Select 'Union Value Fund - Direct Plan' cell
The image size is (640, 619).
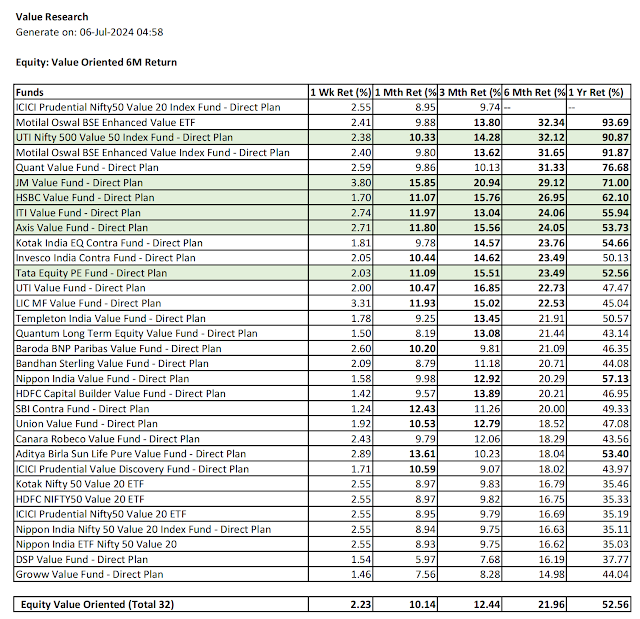161,424
